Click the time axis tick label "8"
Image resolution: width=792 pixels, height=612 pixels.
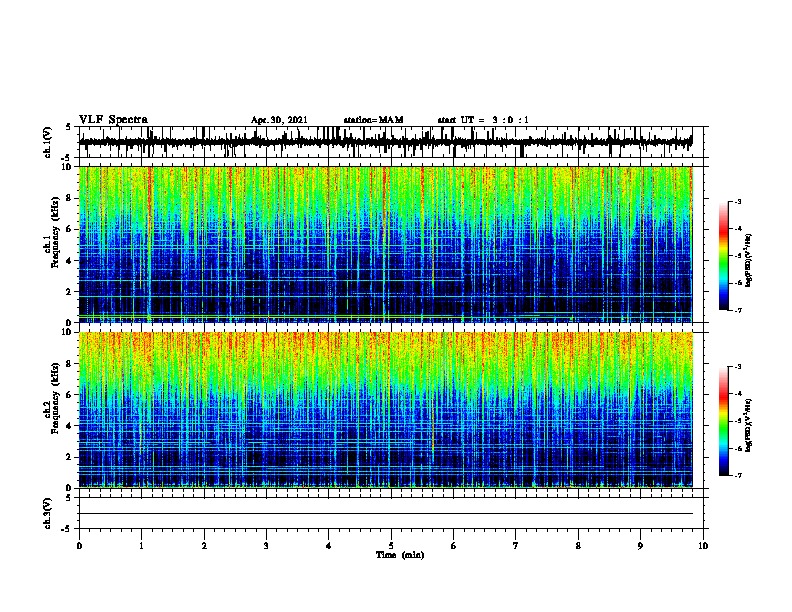click(x=578, y=546)
